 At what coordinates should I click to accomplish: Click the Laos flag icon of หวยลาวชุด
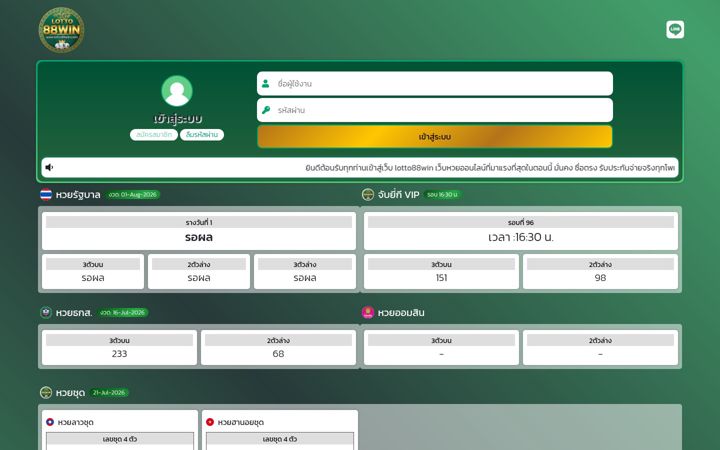(50, 422)
